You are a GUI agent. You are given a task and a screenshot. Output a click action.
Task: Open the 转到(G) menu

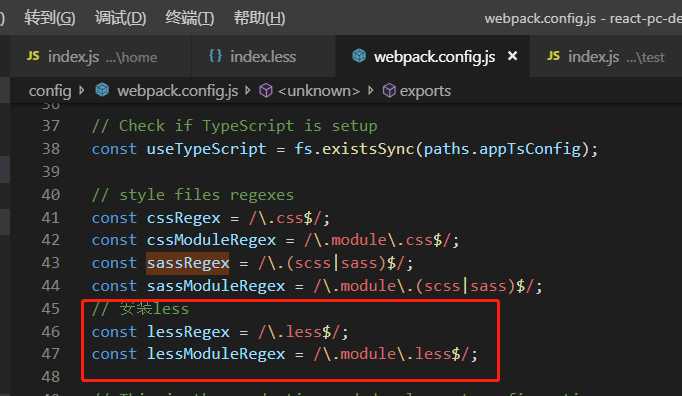[50, 18]
